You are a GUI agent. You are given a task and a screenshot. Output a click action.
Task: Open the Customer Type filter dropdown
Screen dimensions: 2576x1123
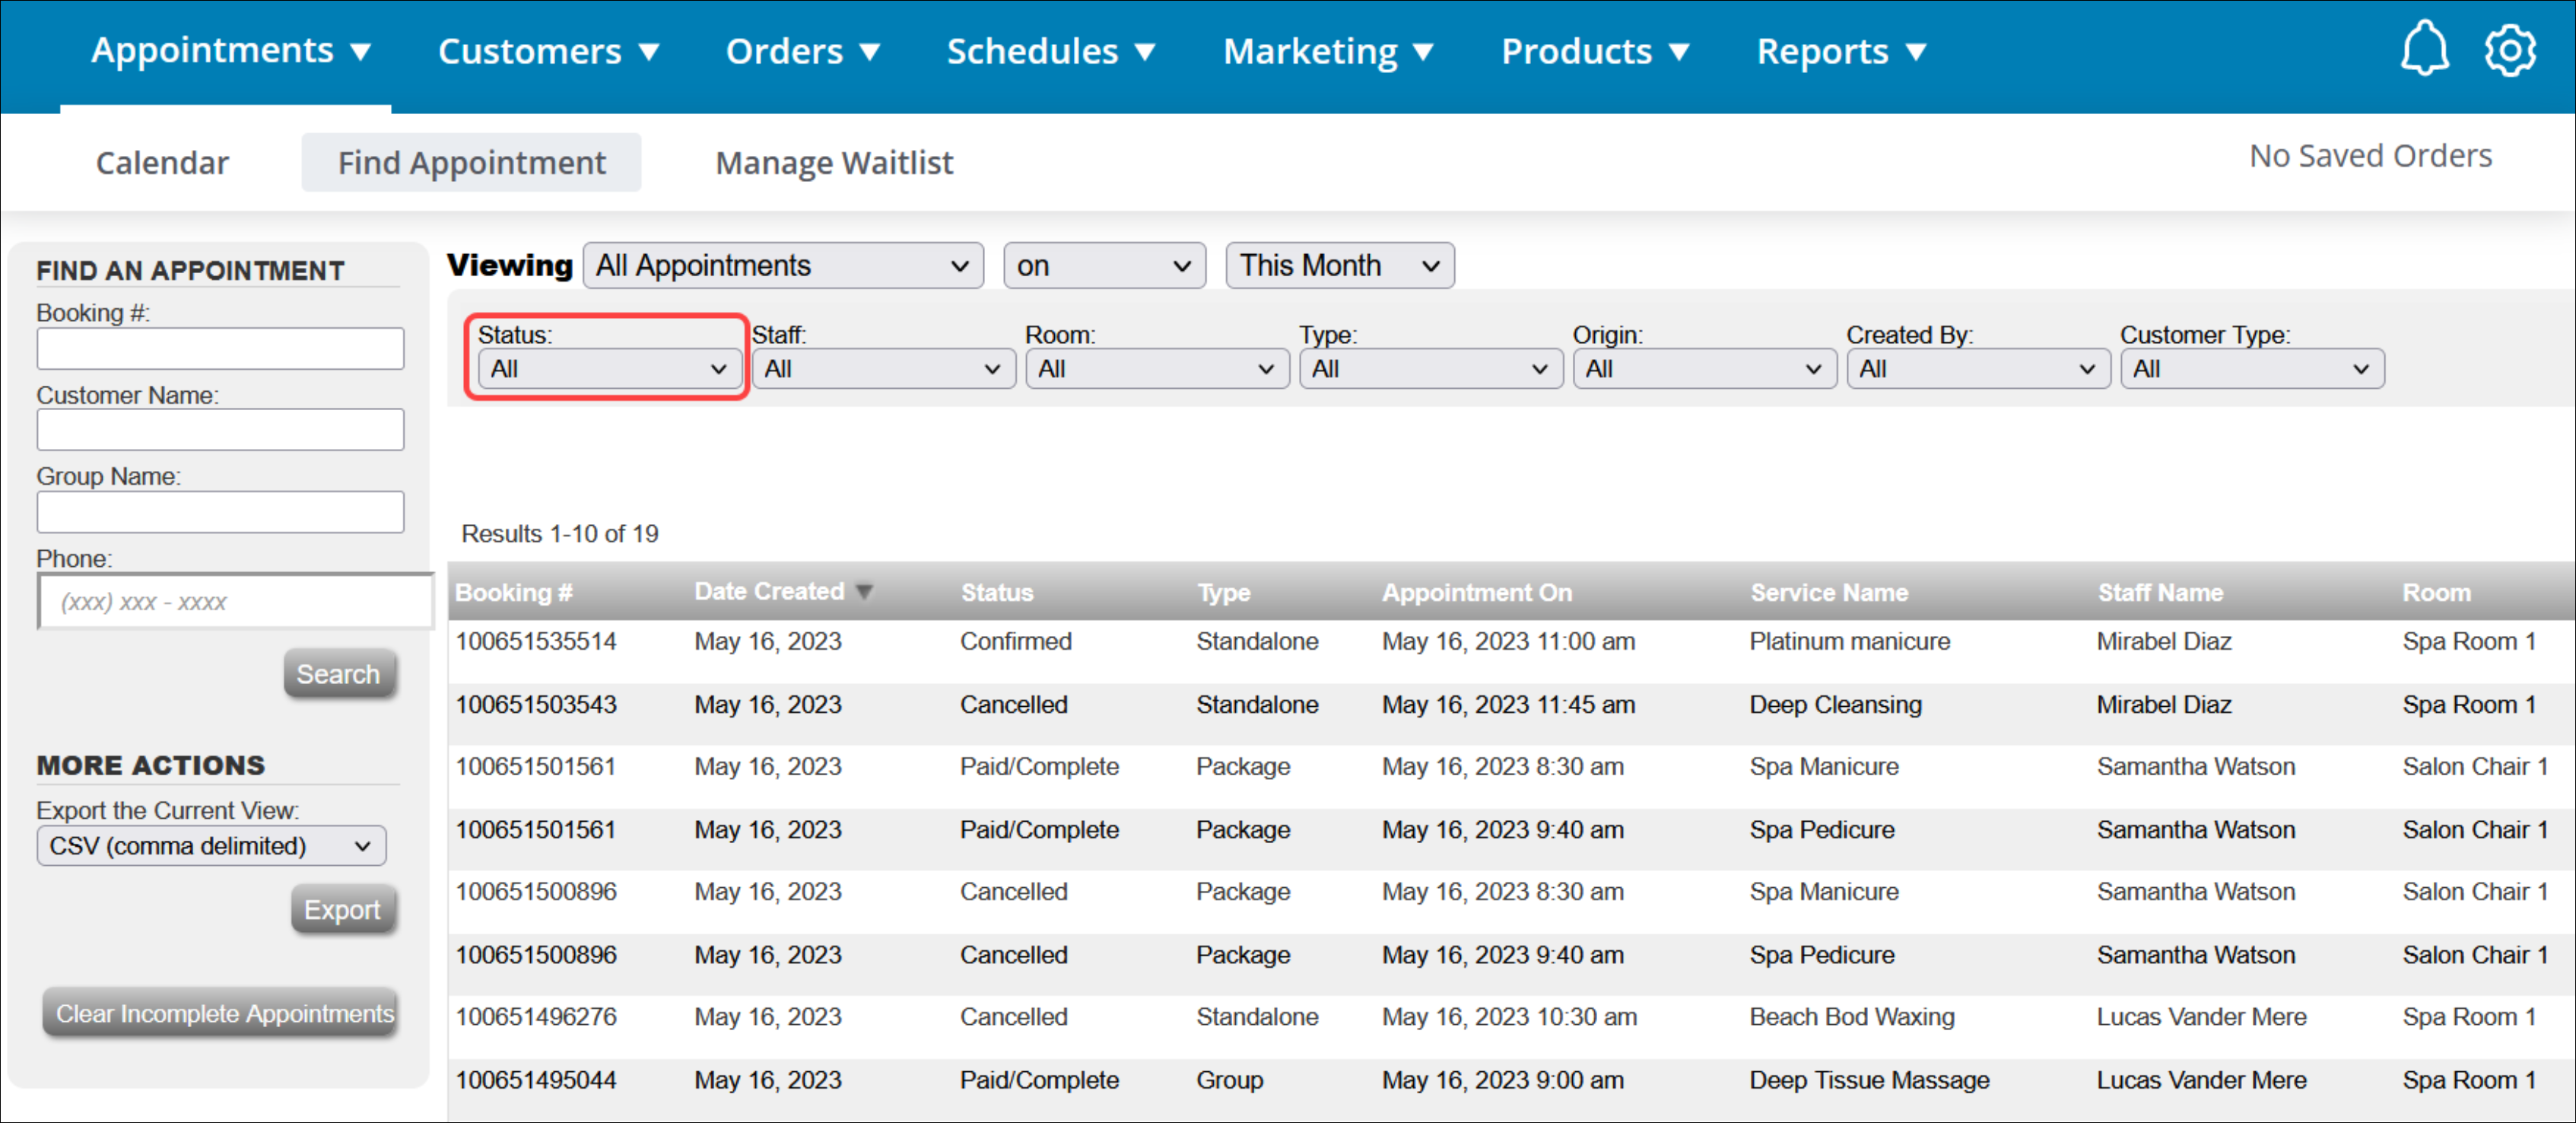(x=2250, y=369)
